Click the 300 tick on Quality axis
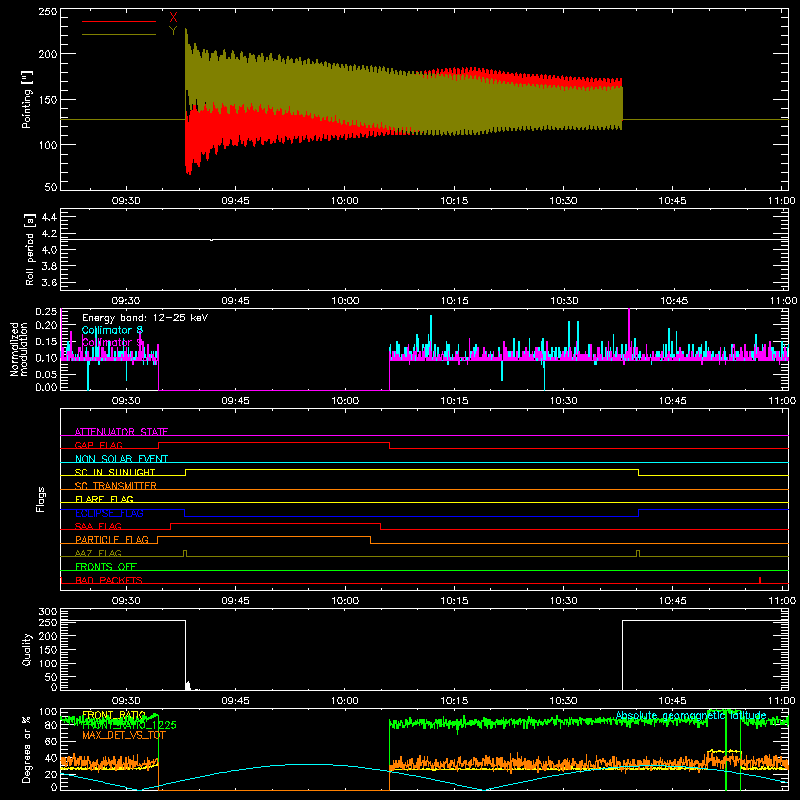 [x=48, y=612]
